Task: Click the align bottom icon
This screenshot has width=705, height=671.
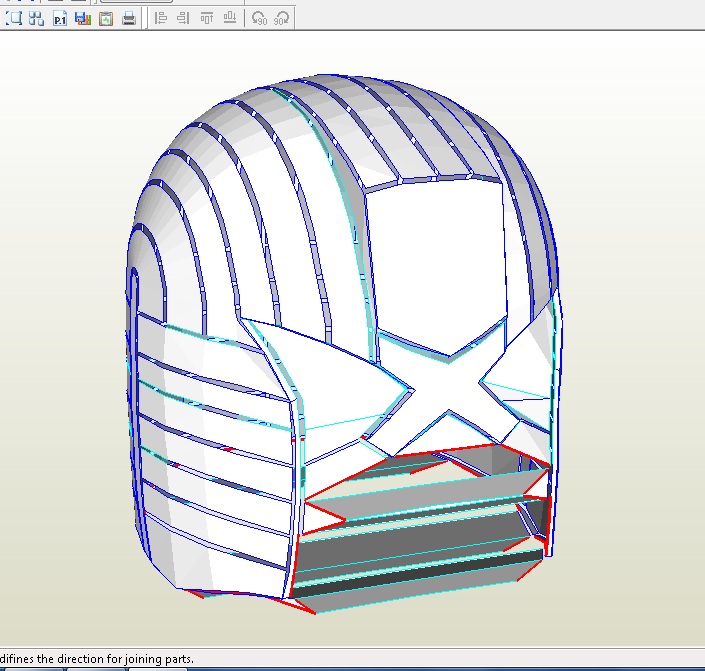Action: (230, 18)
